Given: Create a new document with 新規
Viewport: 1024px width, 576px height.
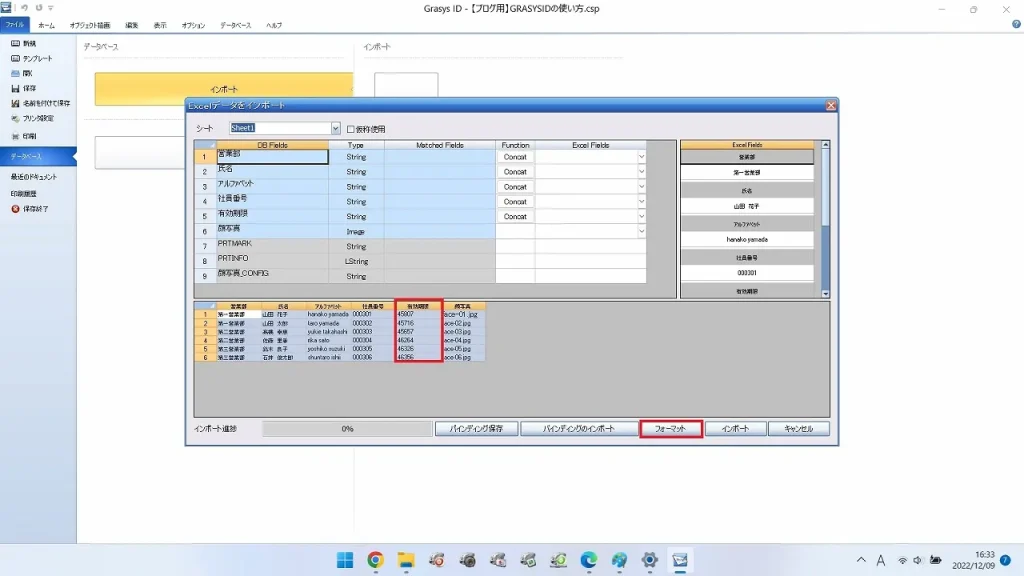Looking at the screenshot, I should click(24, 43).
